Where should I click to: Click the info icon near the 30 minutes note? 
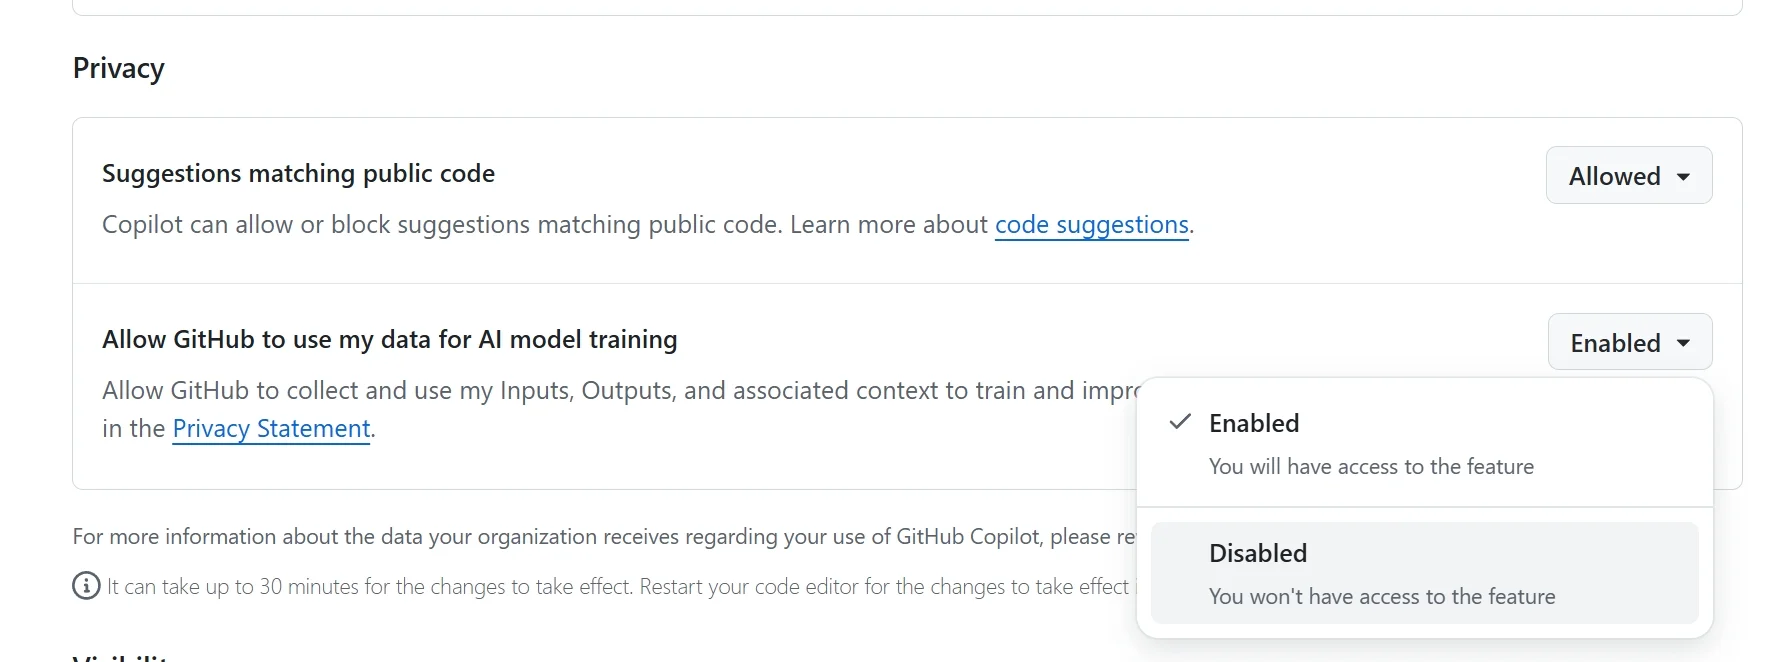tap(85, 586)
